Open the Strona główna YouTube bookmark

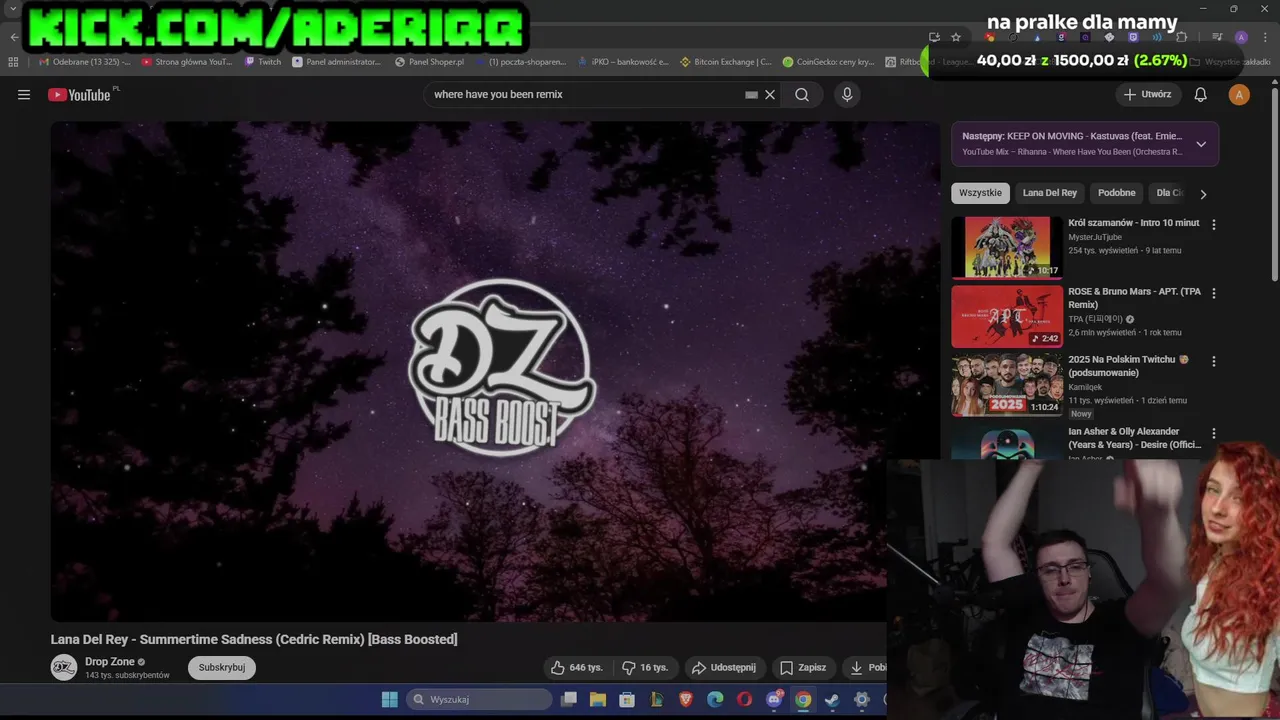(x=187, y=62)
